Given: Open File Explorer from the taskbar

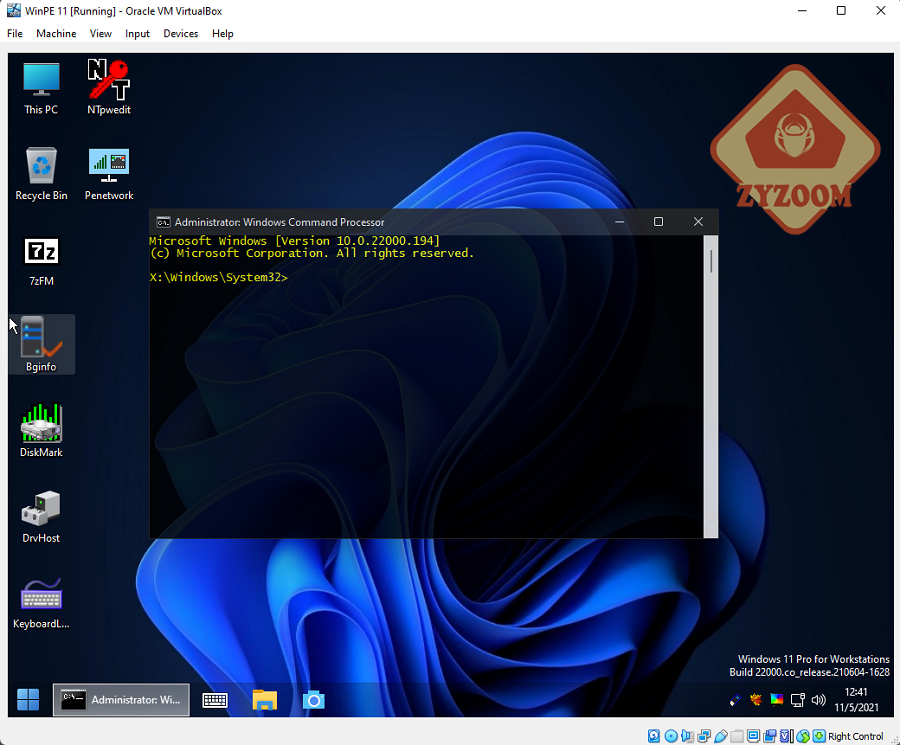Looking at the screenshot, I should click(x=265, y=700).
